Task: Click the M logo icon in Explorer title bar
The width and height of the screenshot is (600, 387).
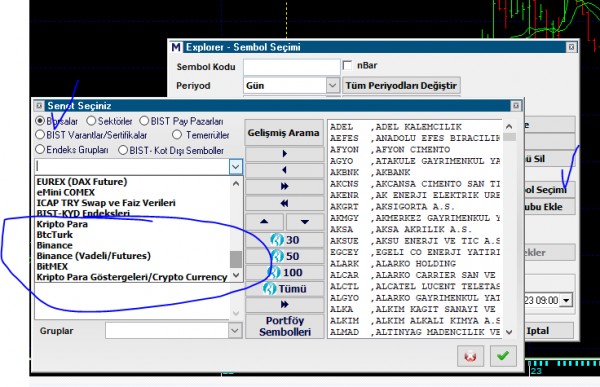Action: 176,47
